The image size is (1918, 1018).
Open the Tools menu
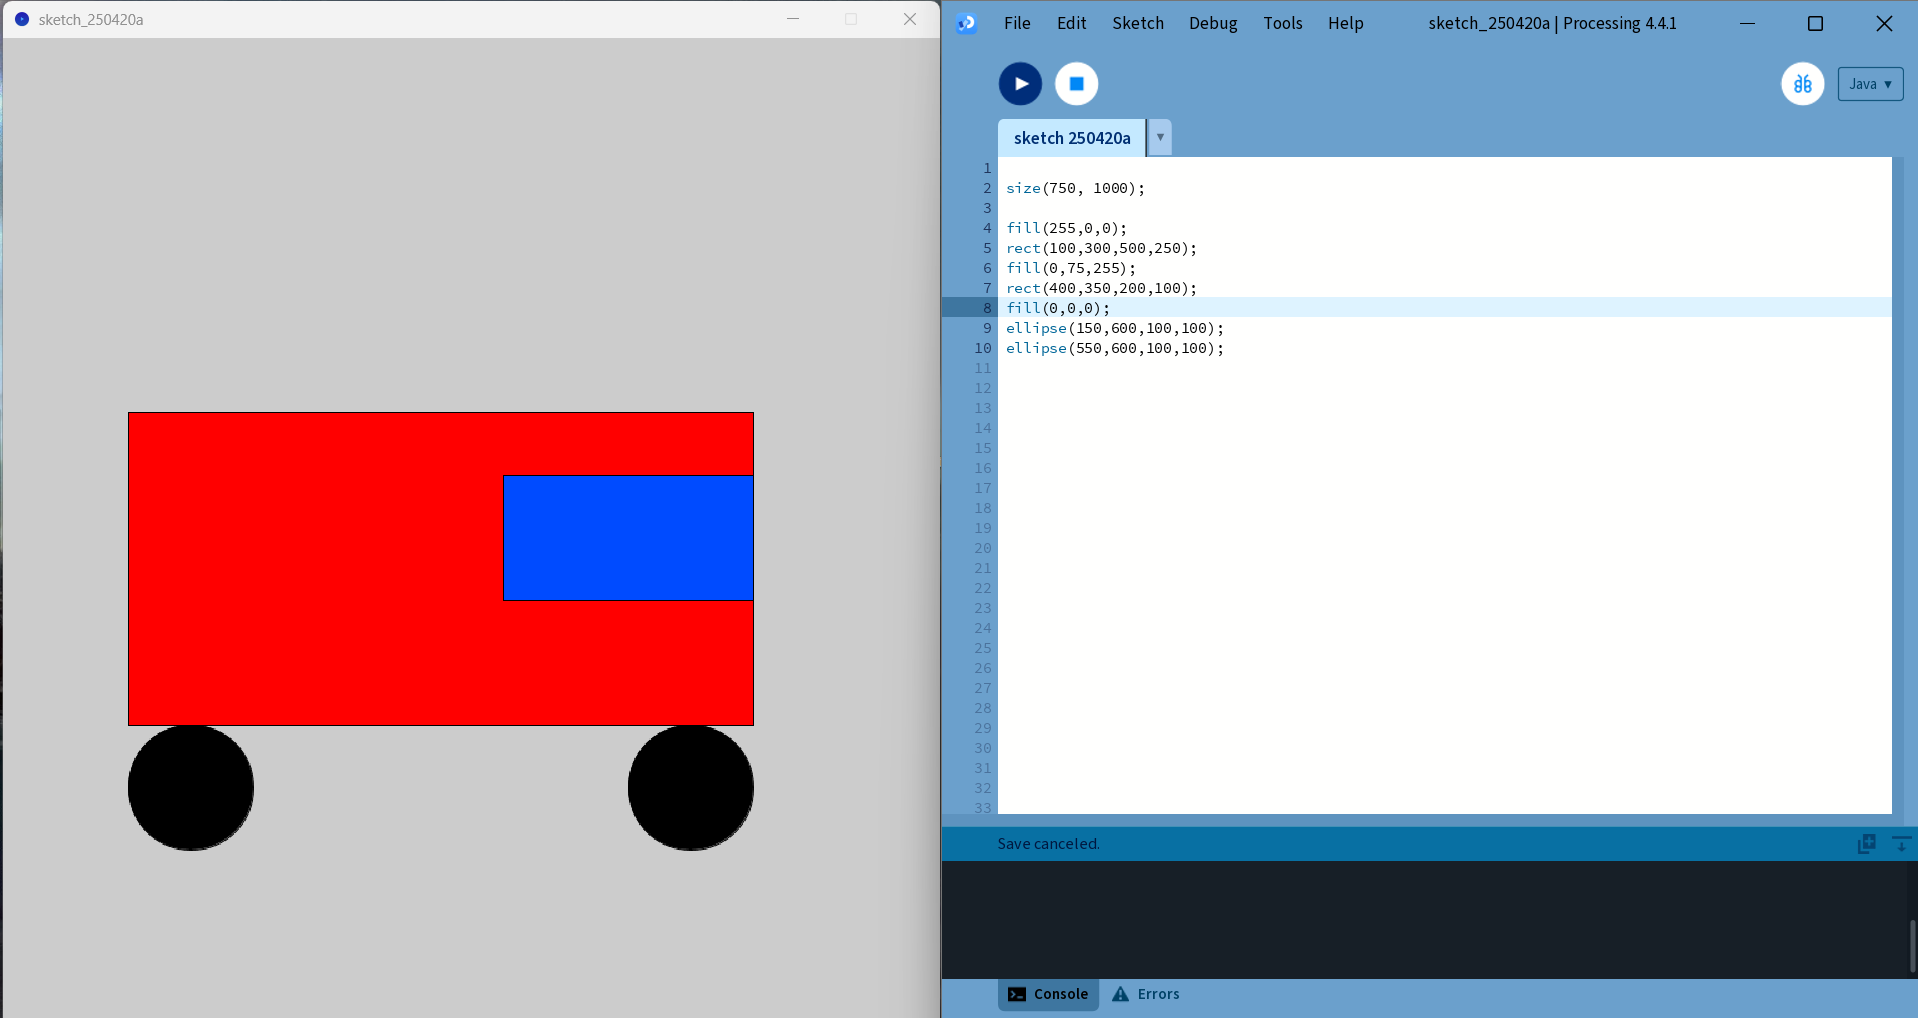pos(1282,23)
